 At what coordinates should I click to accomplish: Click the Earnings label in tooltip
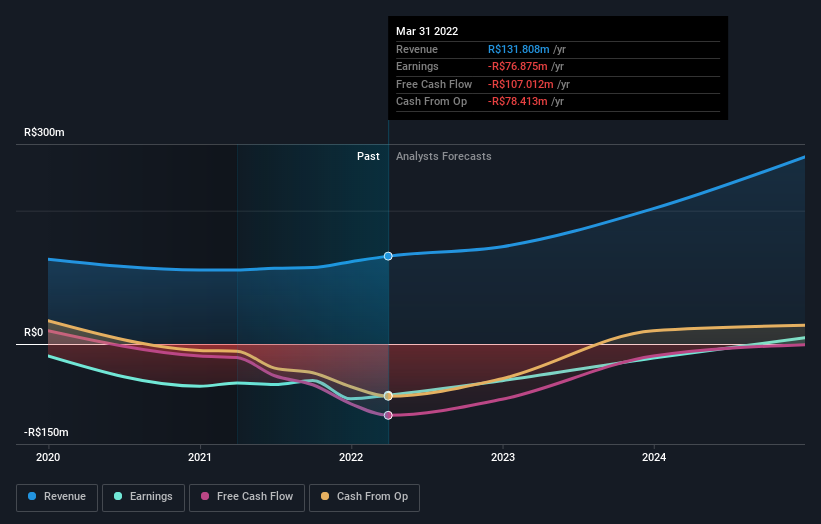[x=417, y=66]
